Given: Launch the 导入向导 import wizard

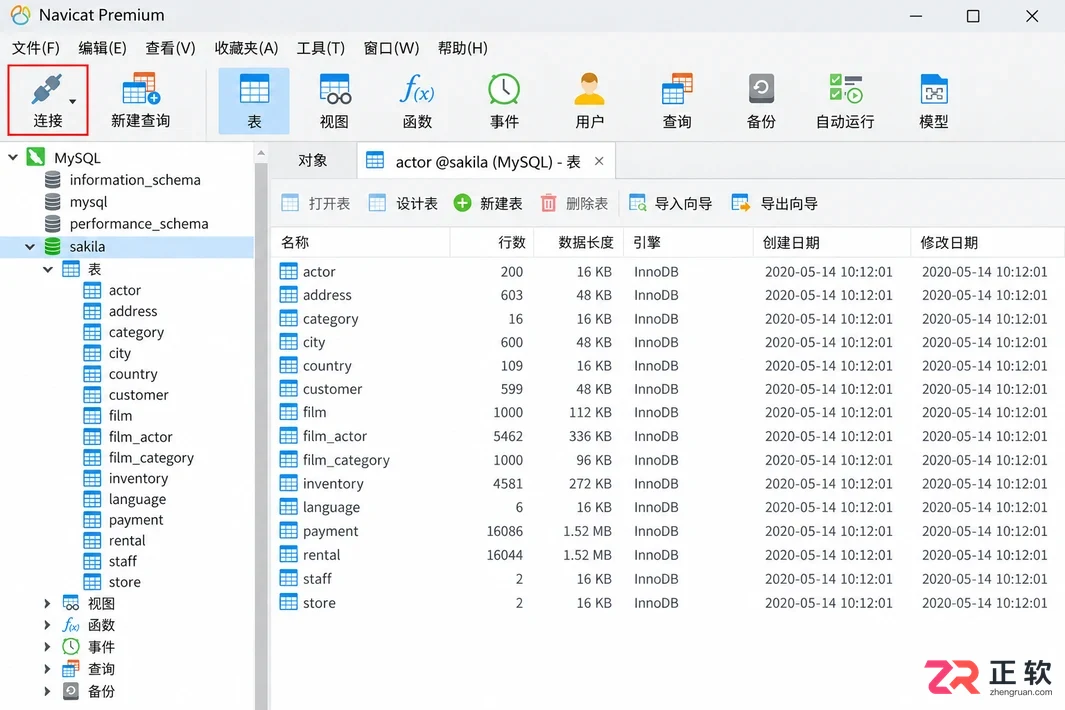Looking at the screenshot, I should point(670,203).
